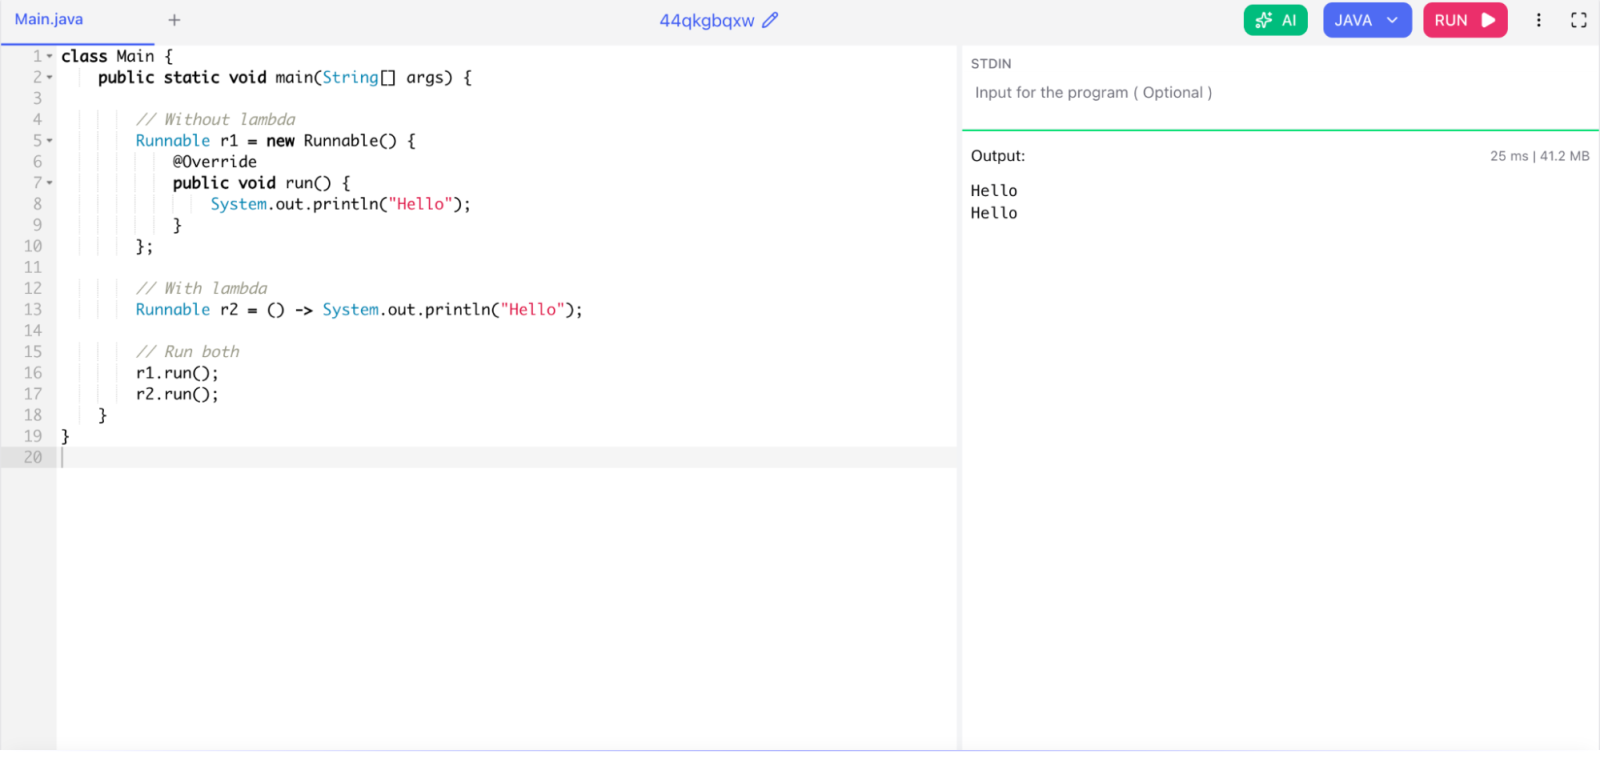1600x758 pixels.
Task: Collapse class Main fold arrow on line 1
Action: 50,56
